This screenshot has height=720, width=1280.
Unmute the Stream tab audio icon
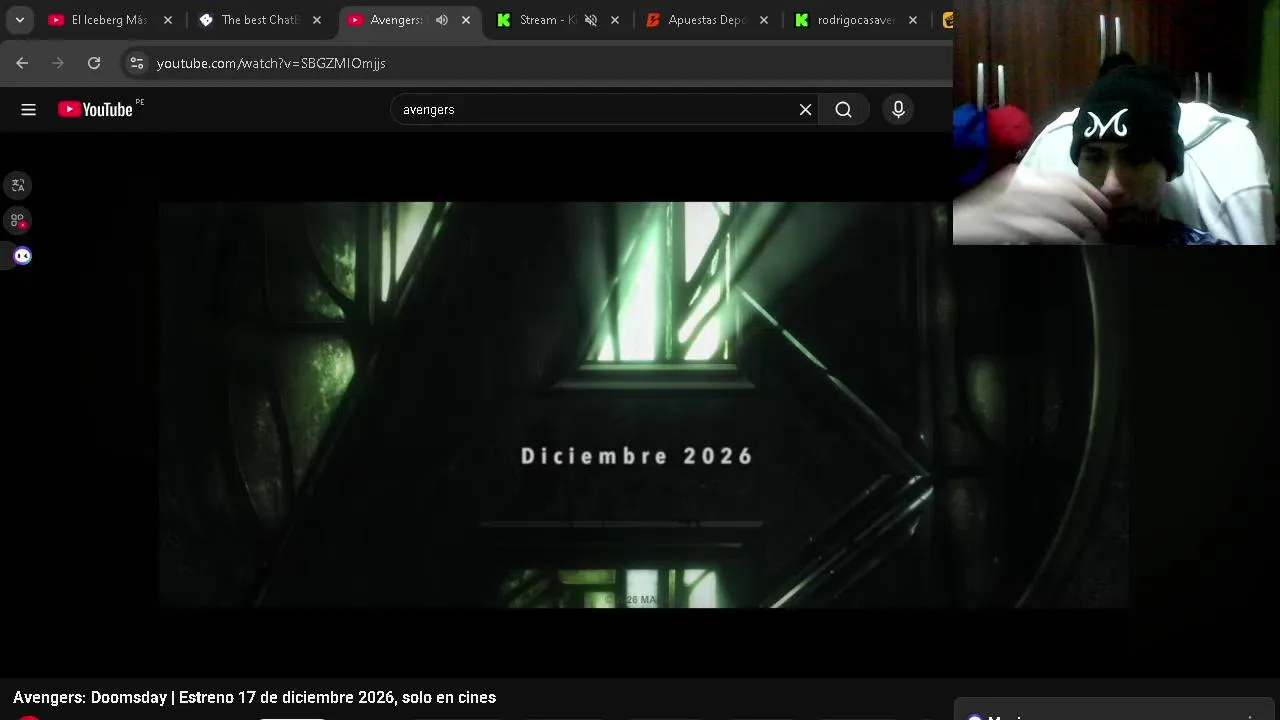pyautogui.click(x=591, y=20)
